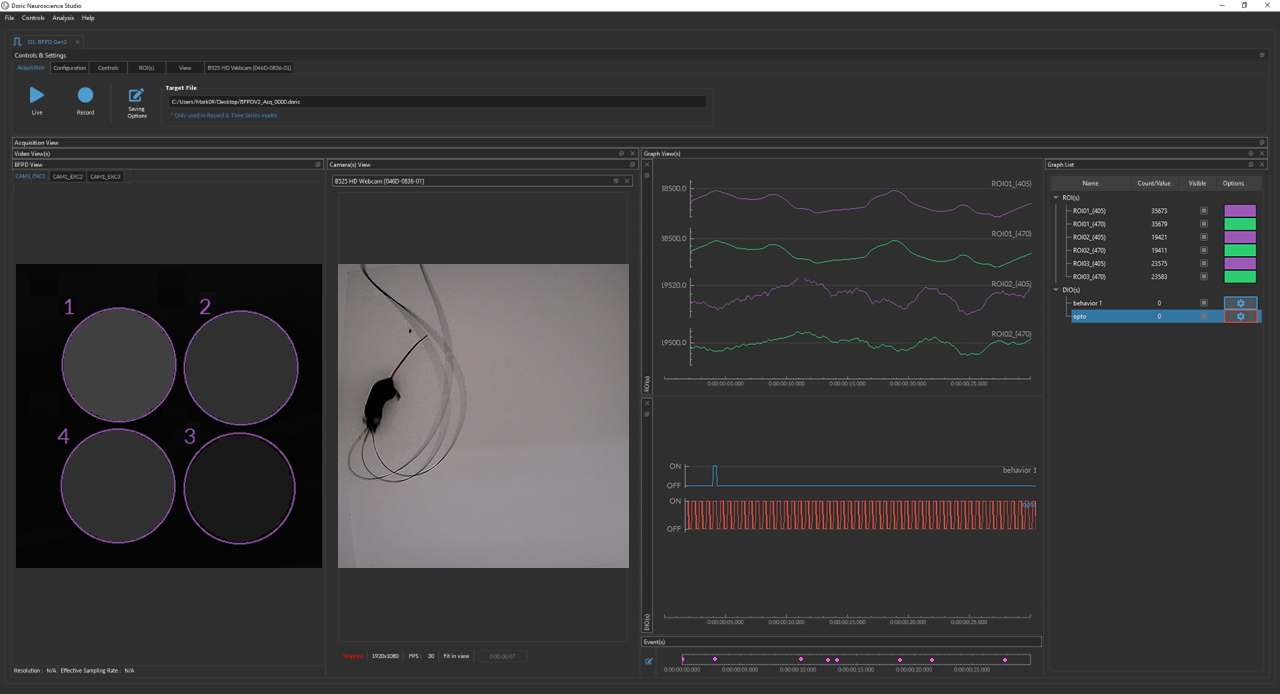Screen dimensions: 1280x694
Task: Click the Fit in view button
Action: point(456,656)
